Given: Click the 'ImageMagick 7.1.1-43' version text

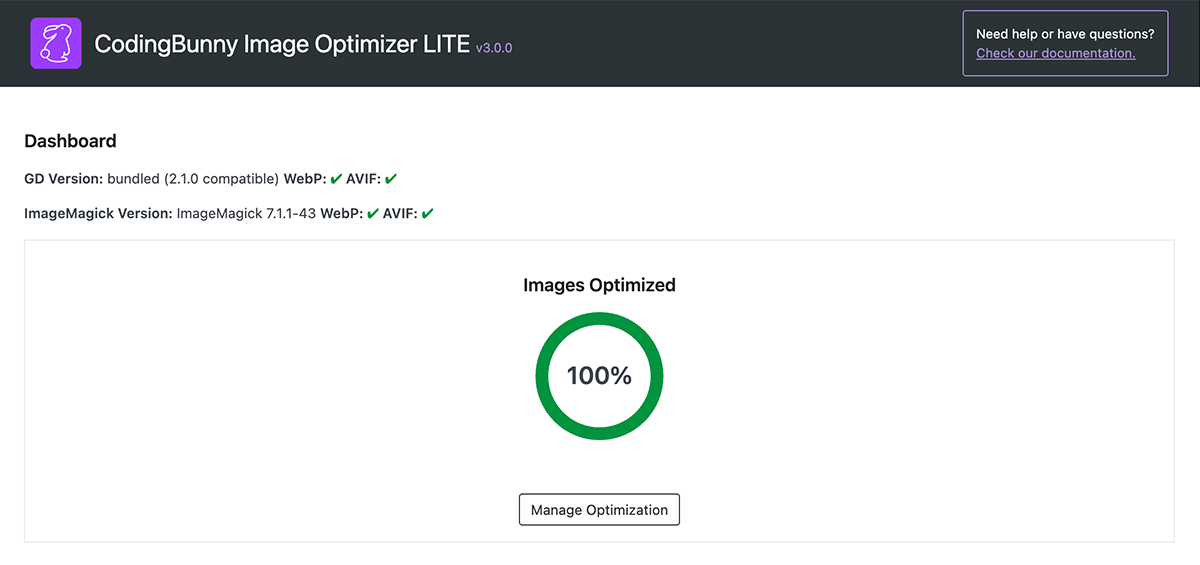Looking at the screenshot, I should coord(246,214).
